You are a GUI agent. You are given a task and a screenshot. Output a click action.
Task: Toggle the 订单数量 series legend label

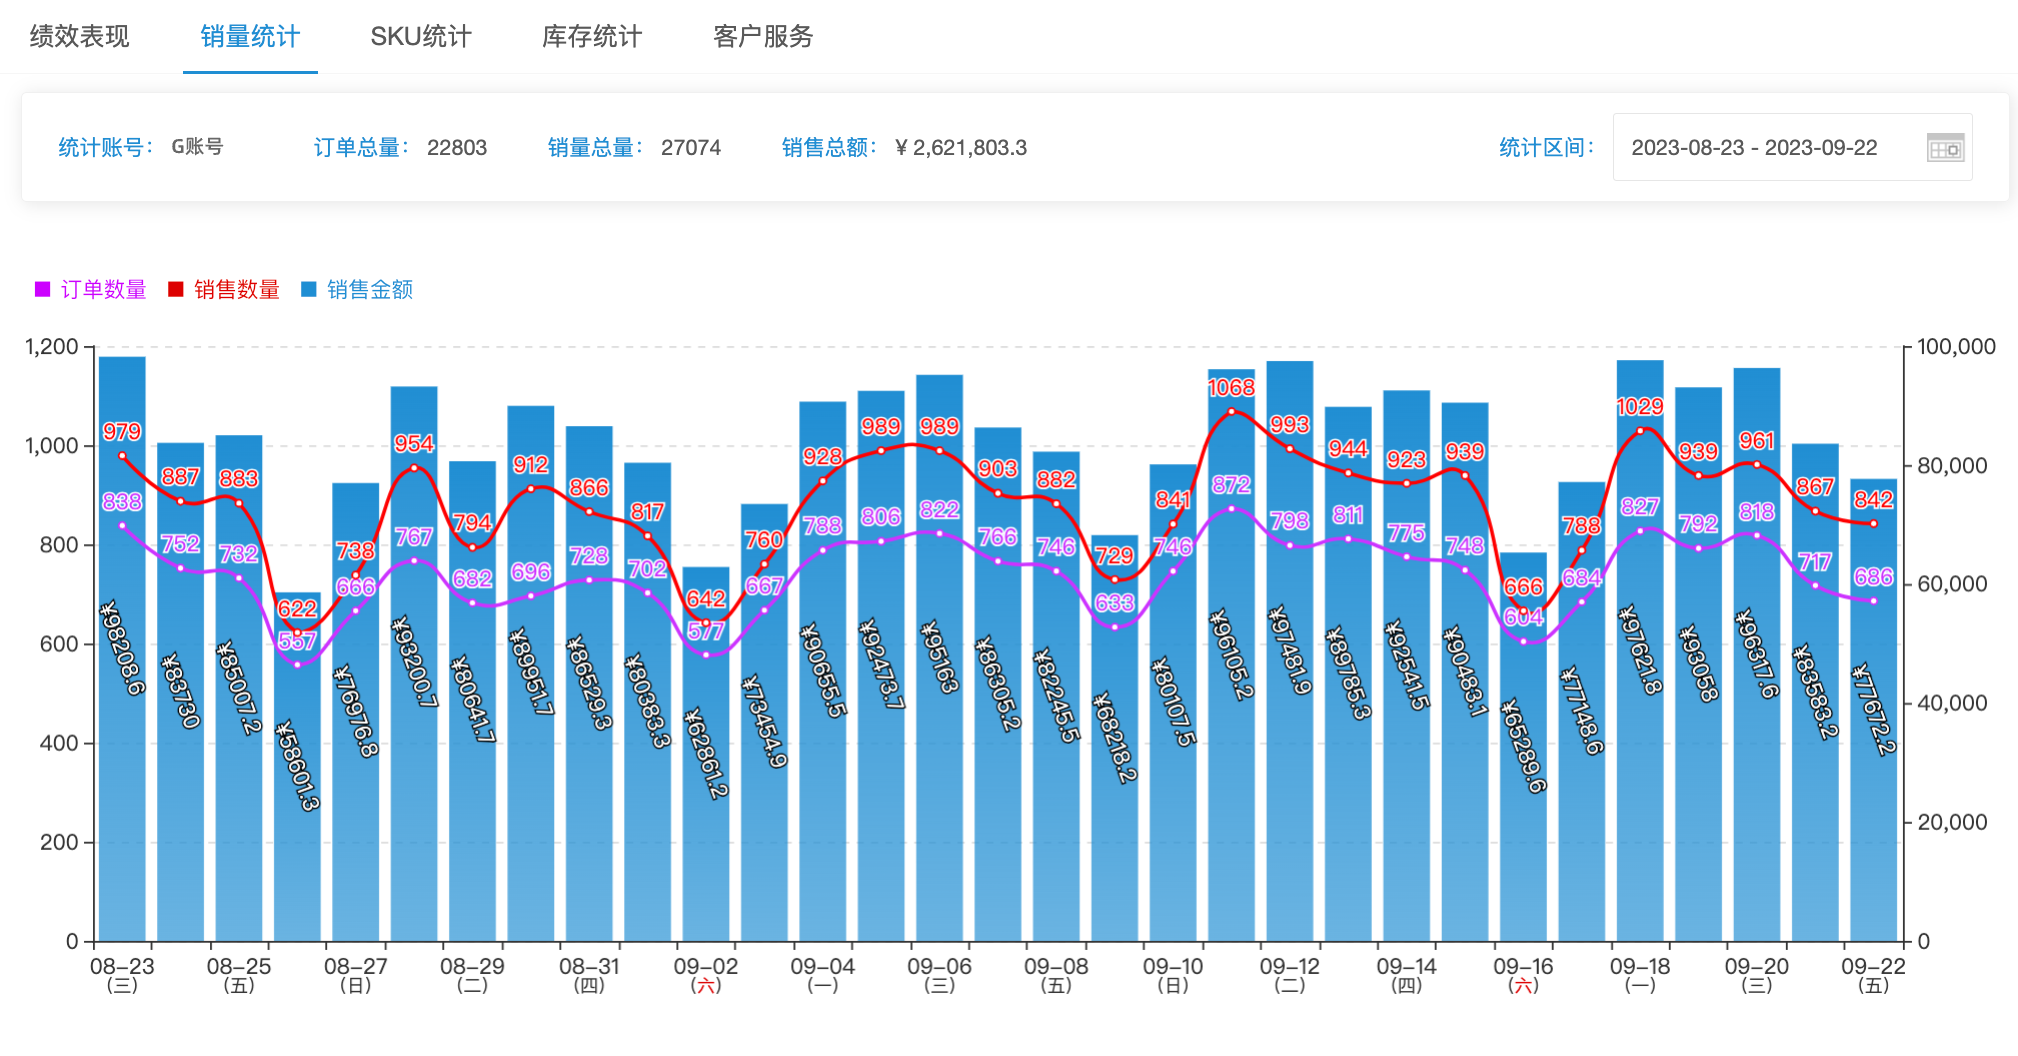[103, 290]
